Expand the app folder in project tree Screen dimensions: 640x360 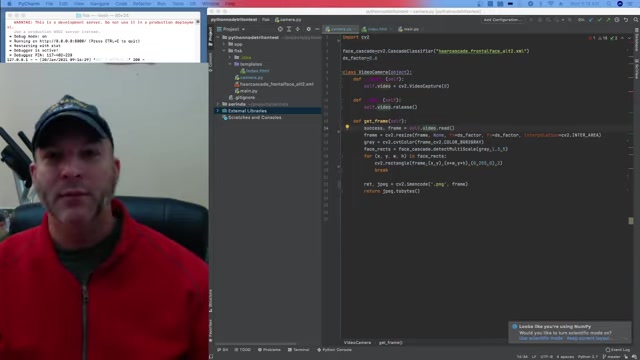[x=224, y=44]
